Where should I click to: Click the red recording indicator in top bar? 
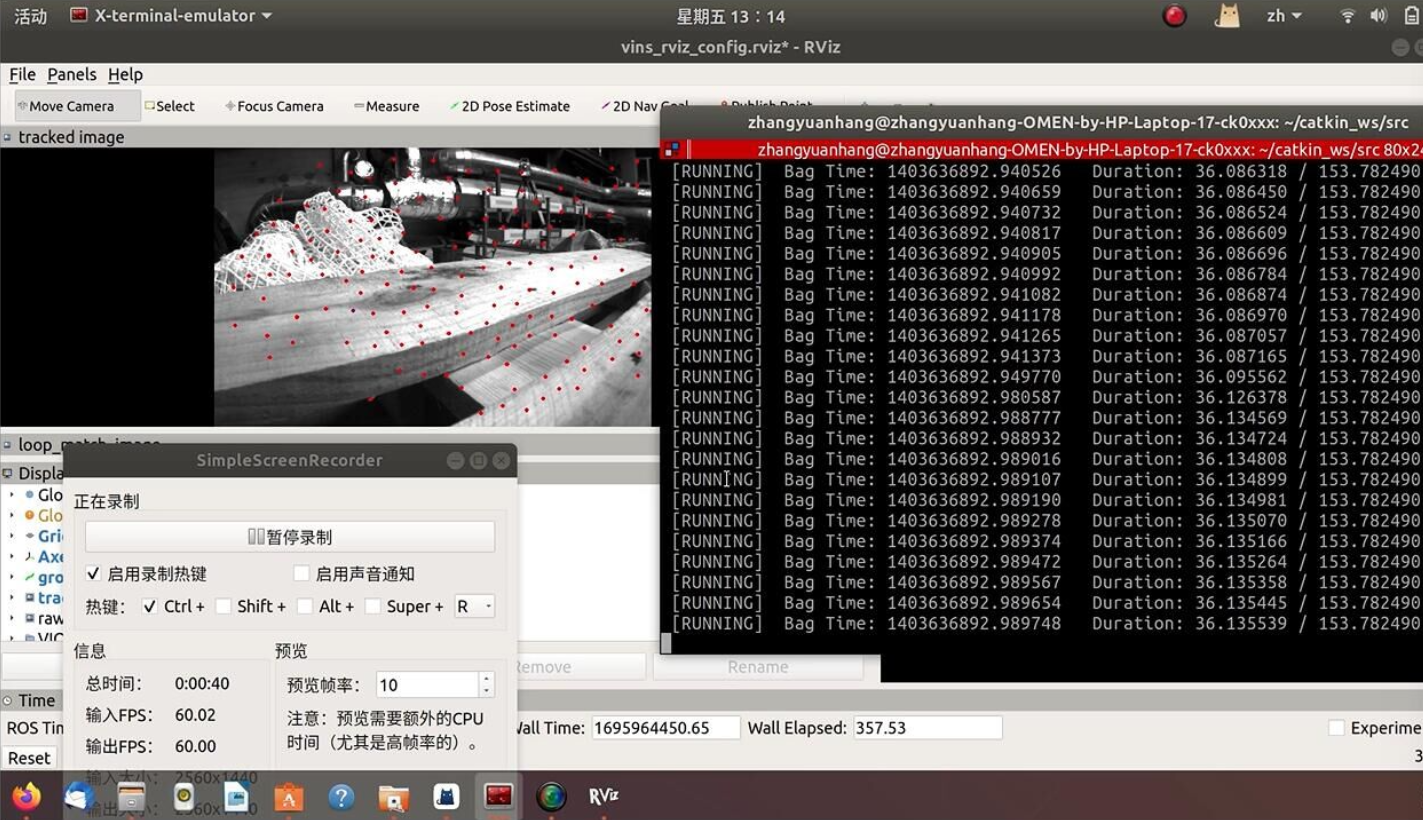pyautogui.click(x=1174, y=16)
